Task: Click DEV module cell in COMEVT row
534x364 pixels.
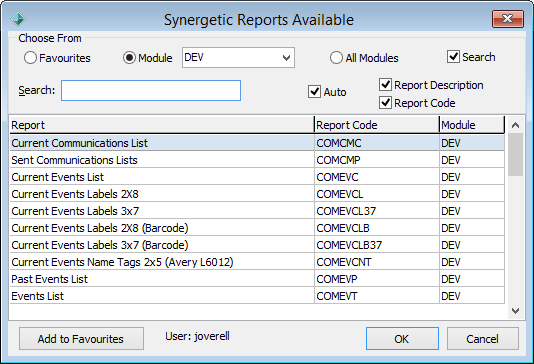Action: [472, 296]
